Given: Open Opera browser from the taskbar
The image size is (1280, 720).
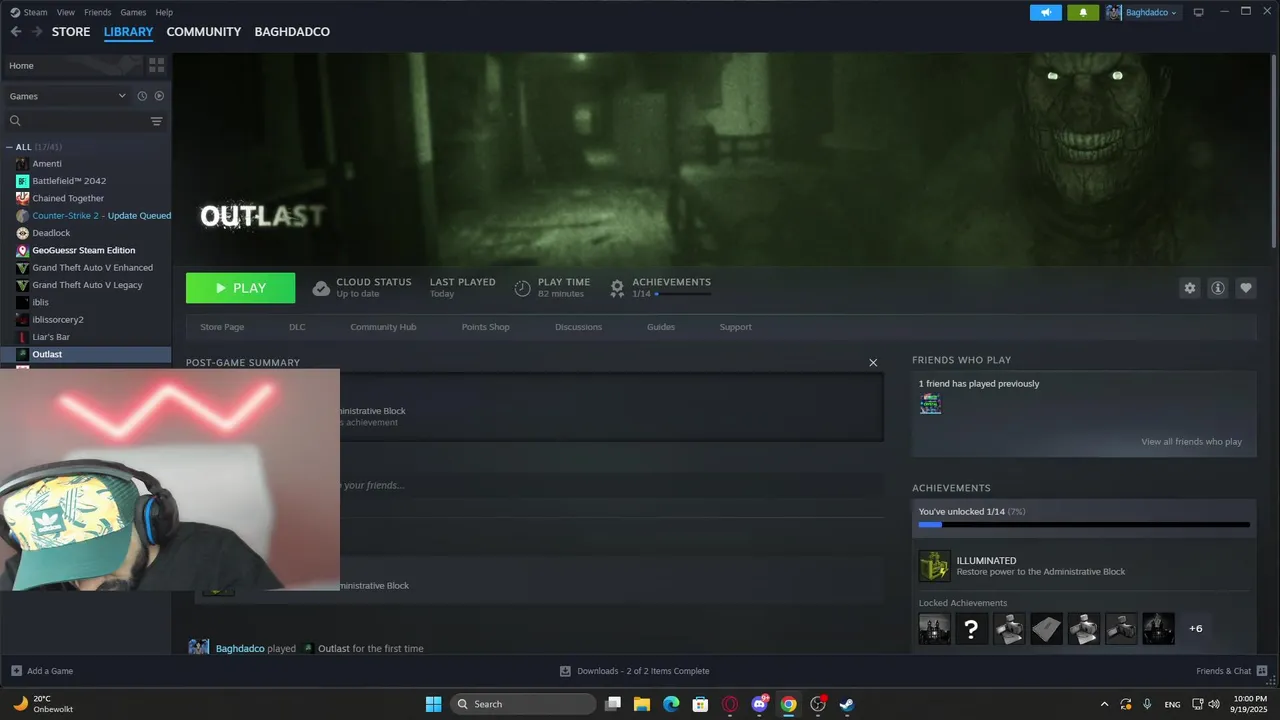Looking at the screenshot, I should [730, 704].
